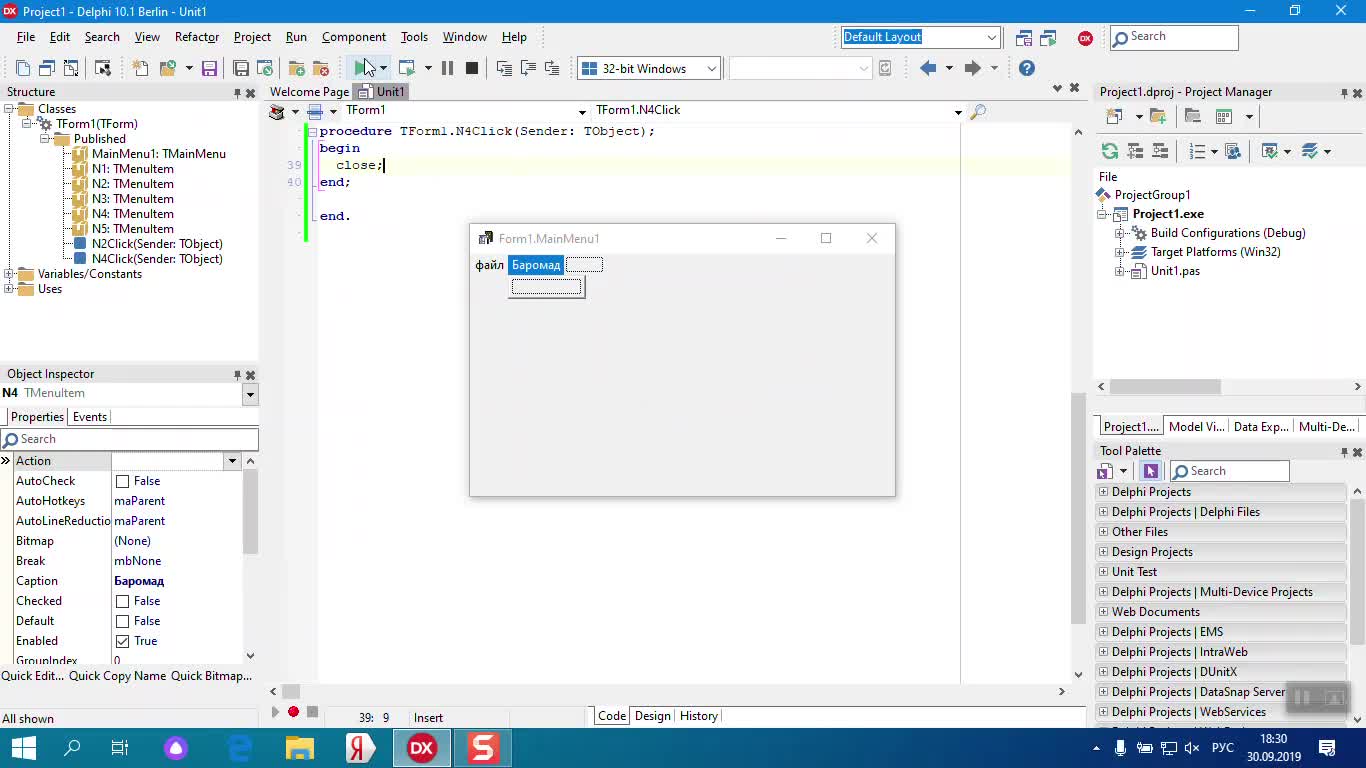Uncheck the Enabled property checkbox
This screenshot has width=1366, height=768.
tap(122, 641)
